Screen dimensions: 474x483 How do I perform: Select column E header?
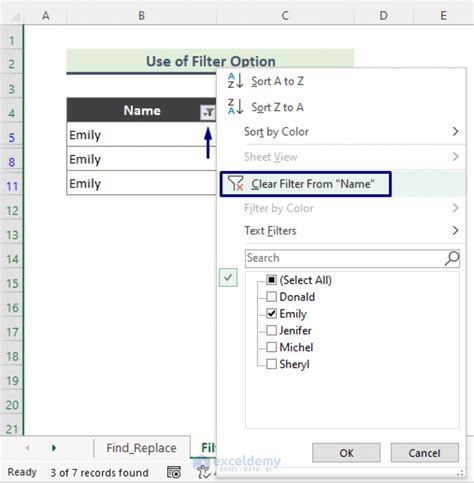[x=443, y=15]
